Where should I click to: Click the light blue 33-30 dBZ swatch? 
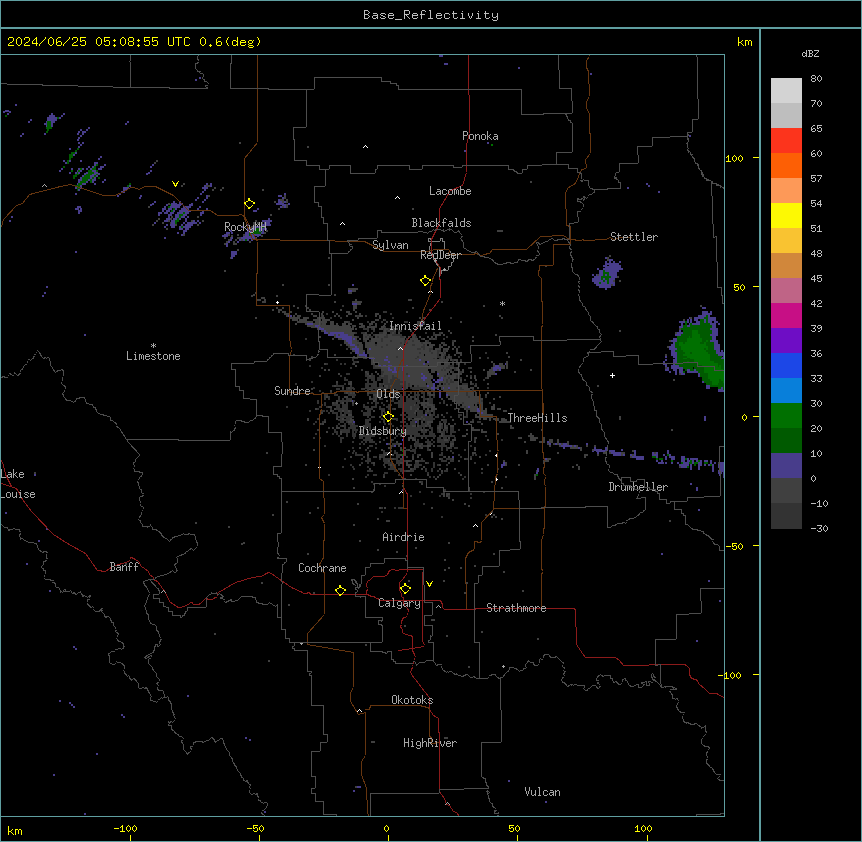coord(786,391)
